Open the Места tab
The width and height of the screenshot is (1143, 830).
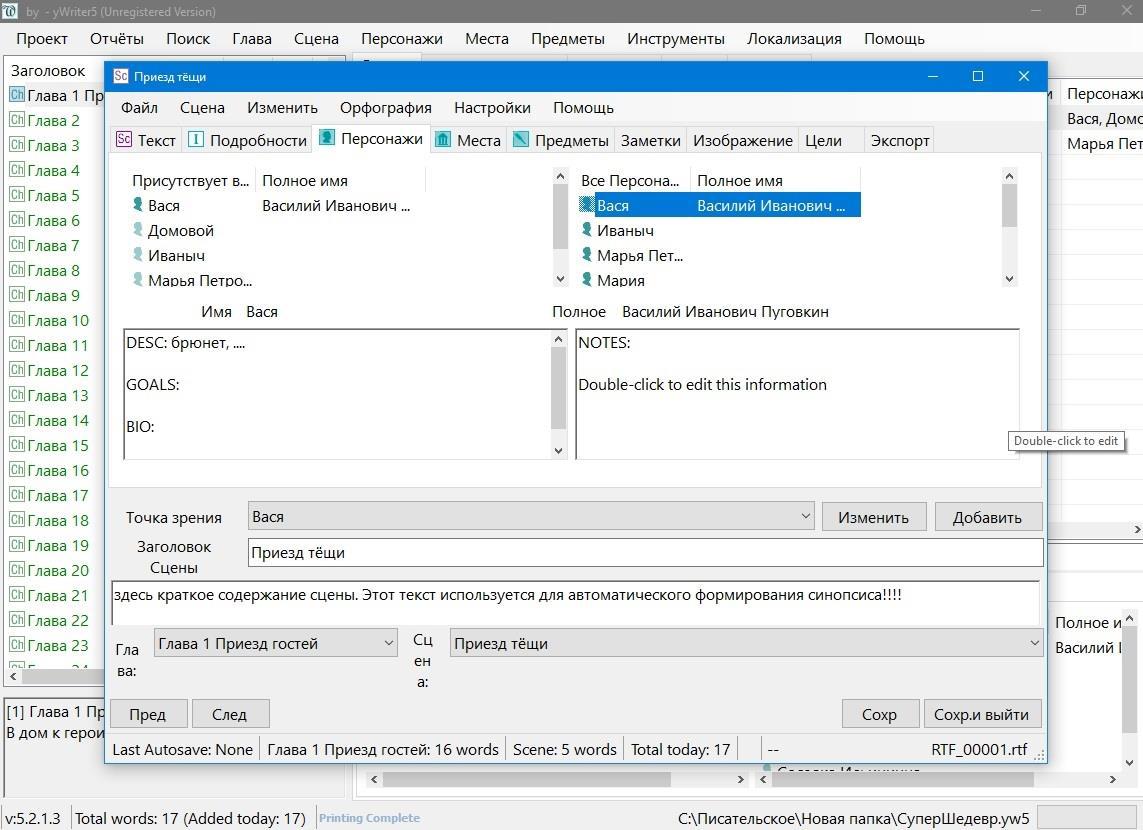(x=468, y=140)
